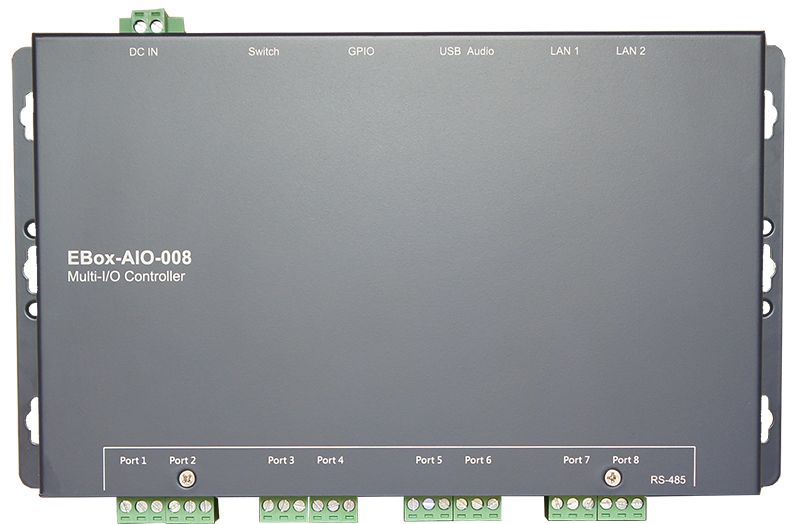Click the EBox-AIO-008 model name
Viewport: 800px width, 524px height.
point(129,258)
